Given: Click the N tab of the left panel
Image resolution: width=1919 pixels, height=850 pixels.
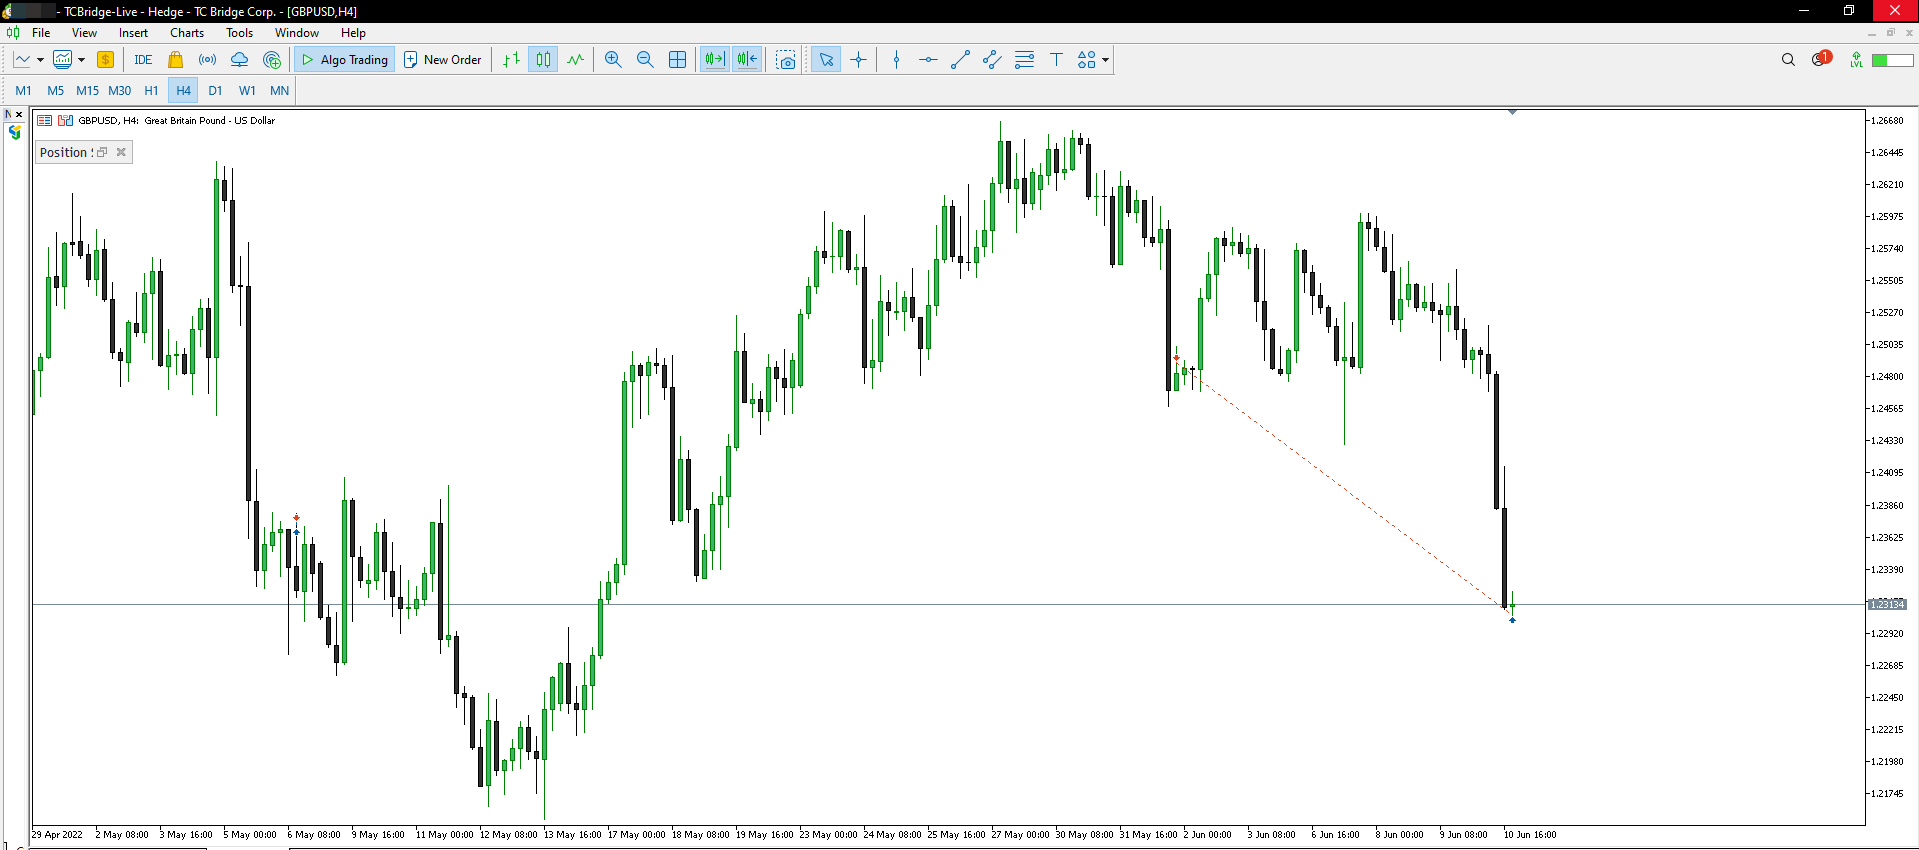Looking at the screenshot, I should pos(8,114).
